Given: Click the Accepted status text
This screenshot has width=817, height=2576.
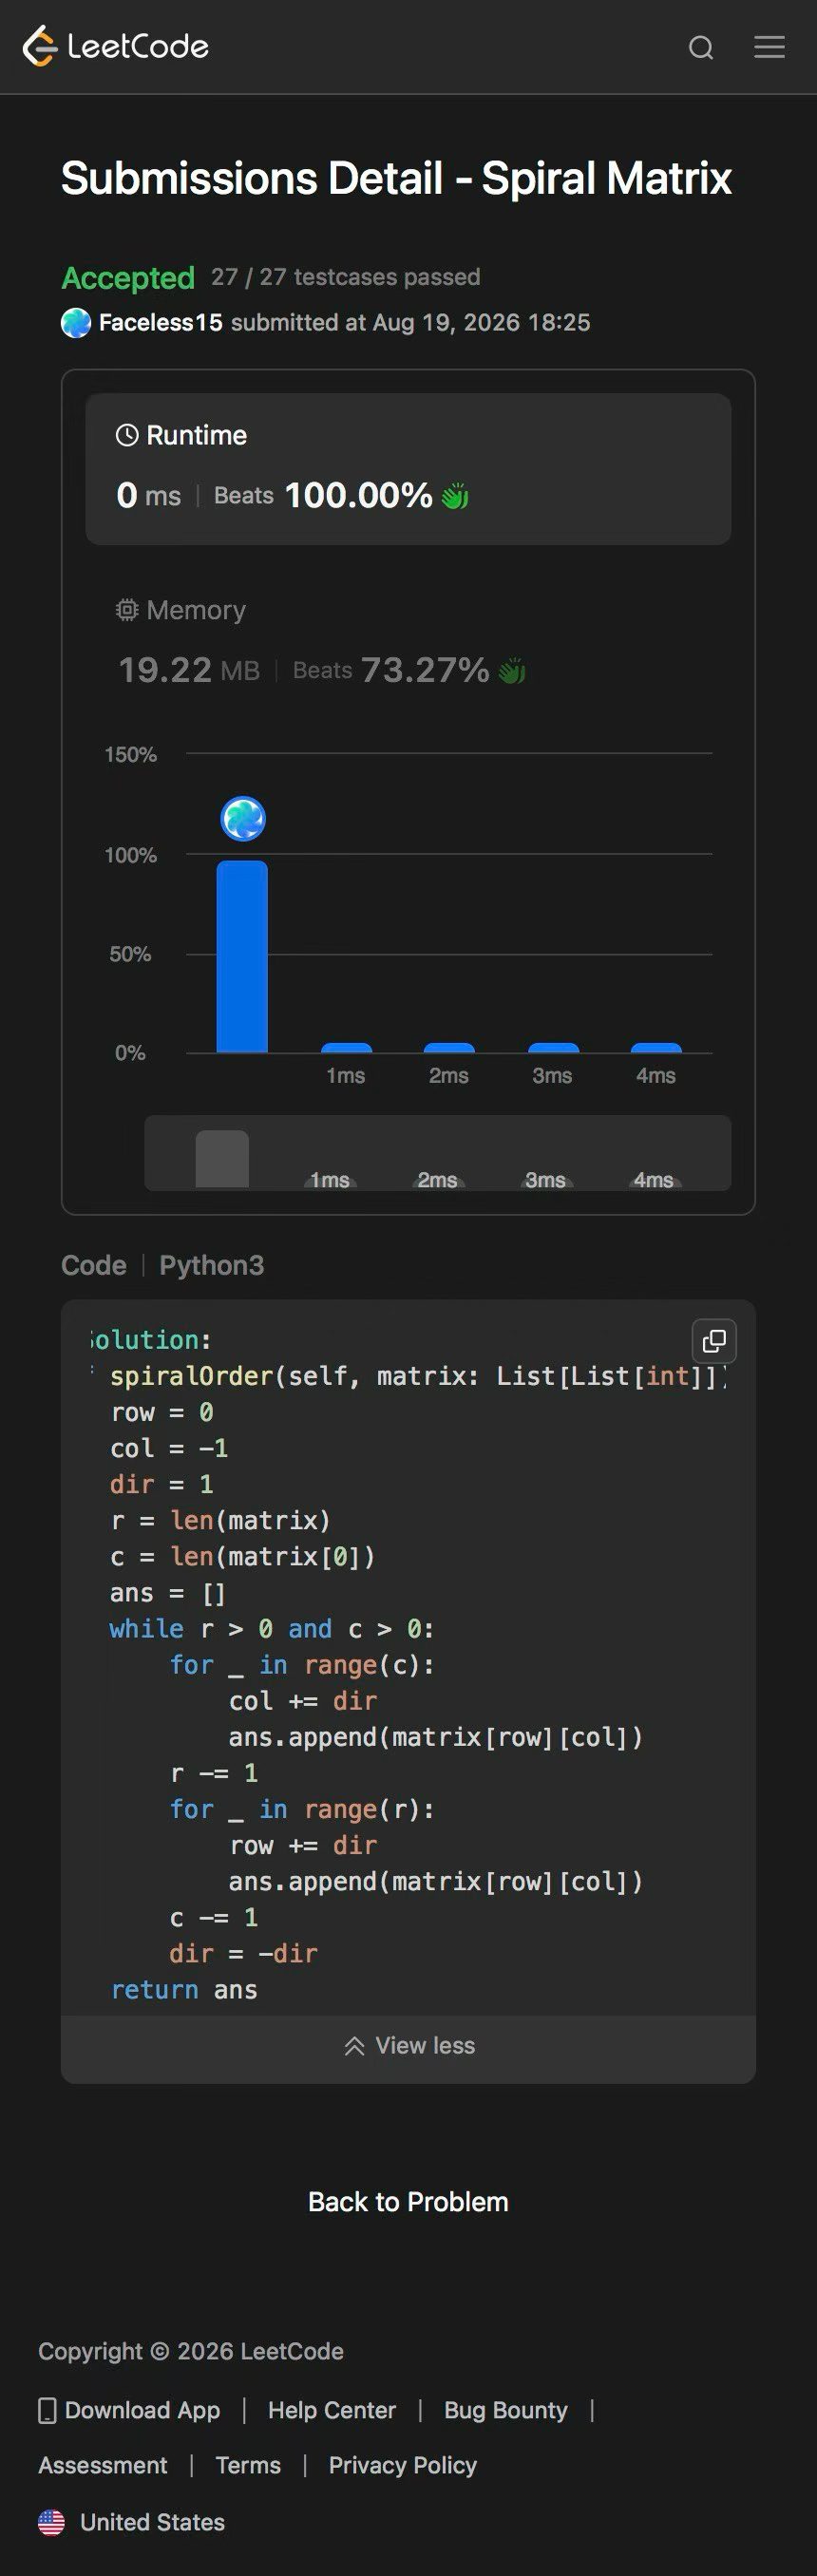Looking at the screenshot, I should (128, 278).
